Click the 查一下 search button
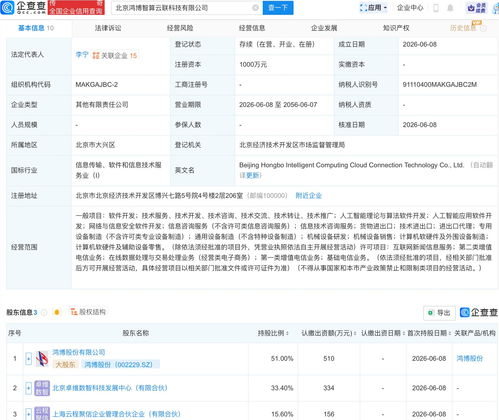The height and width of the screenshot is (420, 499). [x=278, y=8]
